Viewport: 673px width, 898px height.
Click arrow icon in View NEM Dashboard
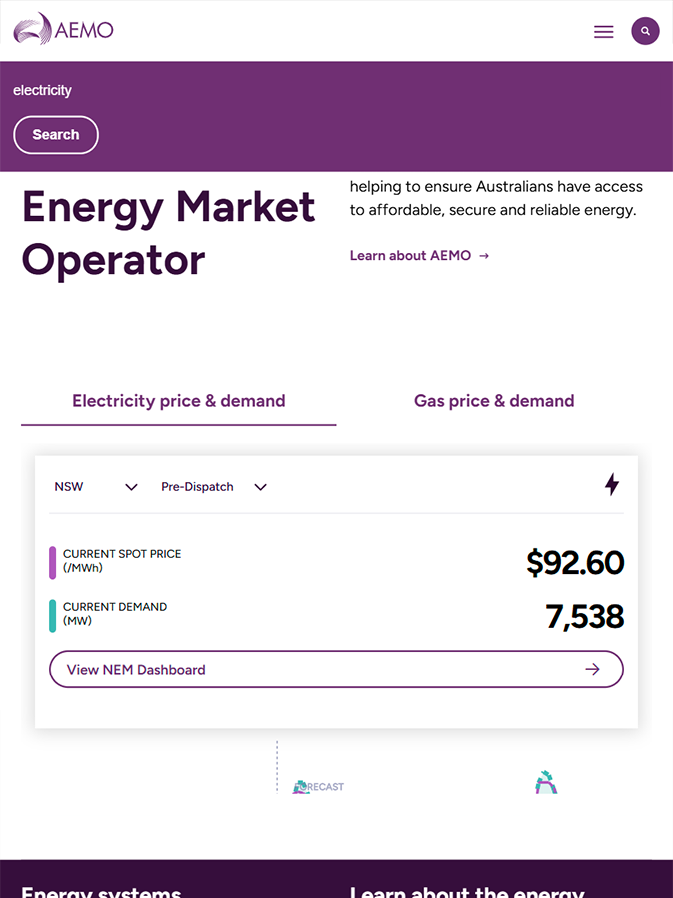[x=592, y=669]
